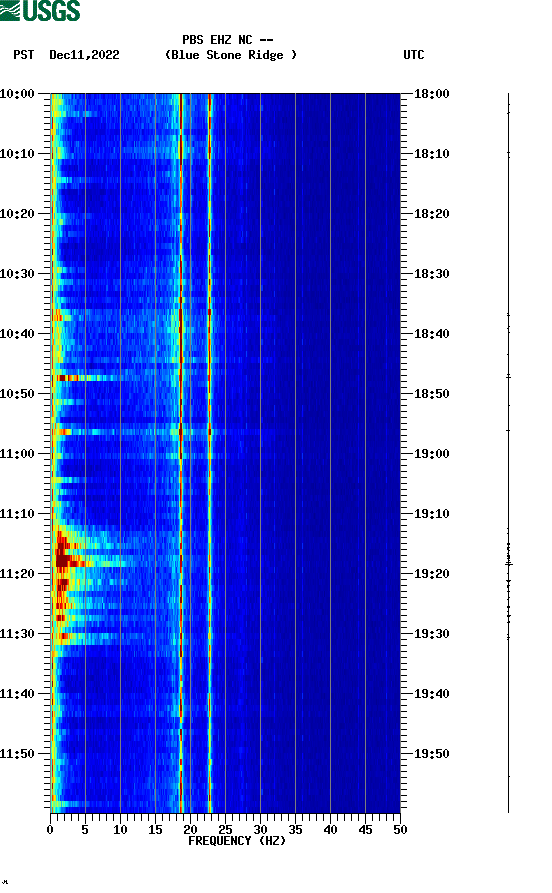The height and width of the screenshot is (893, 552).
Task: Click the '15' frequency axis tick label
Action: tap(156, 830)
